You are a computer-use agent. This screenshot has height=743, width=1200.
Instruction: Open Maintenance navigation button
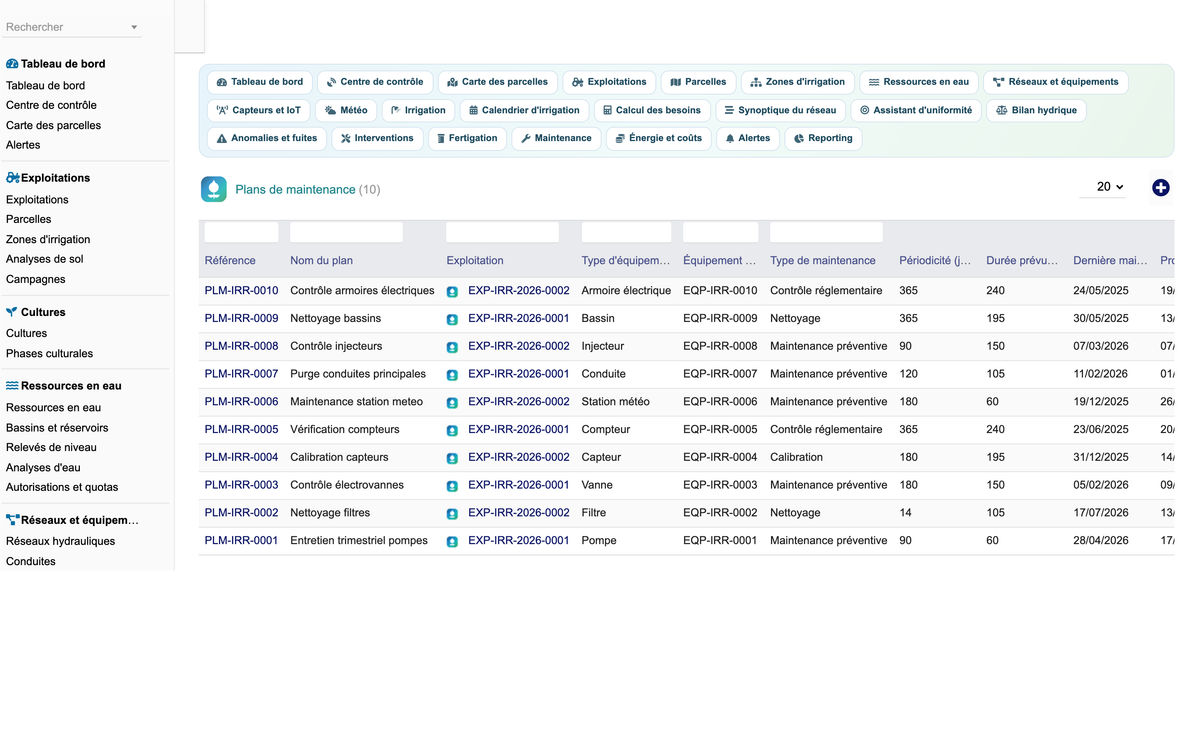pos(556,138)
